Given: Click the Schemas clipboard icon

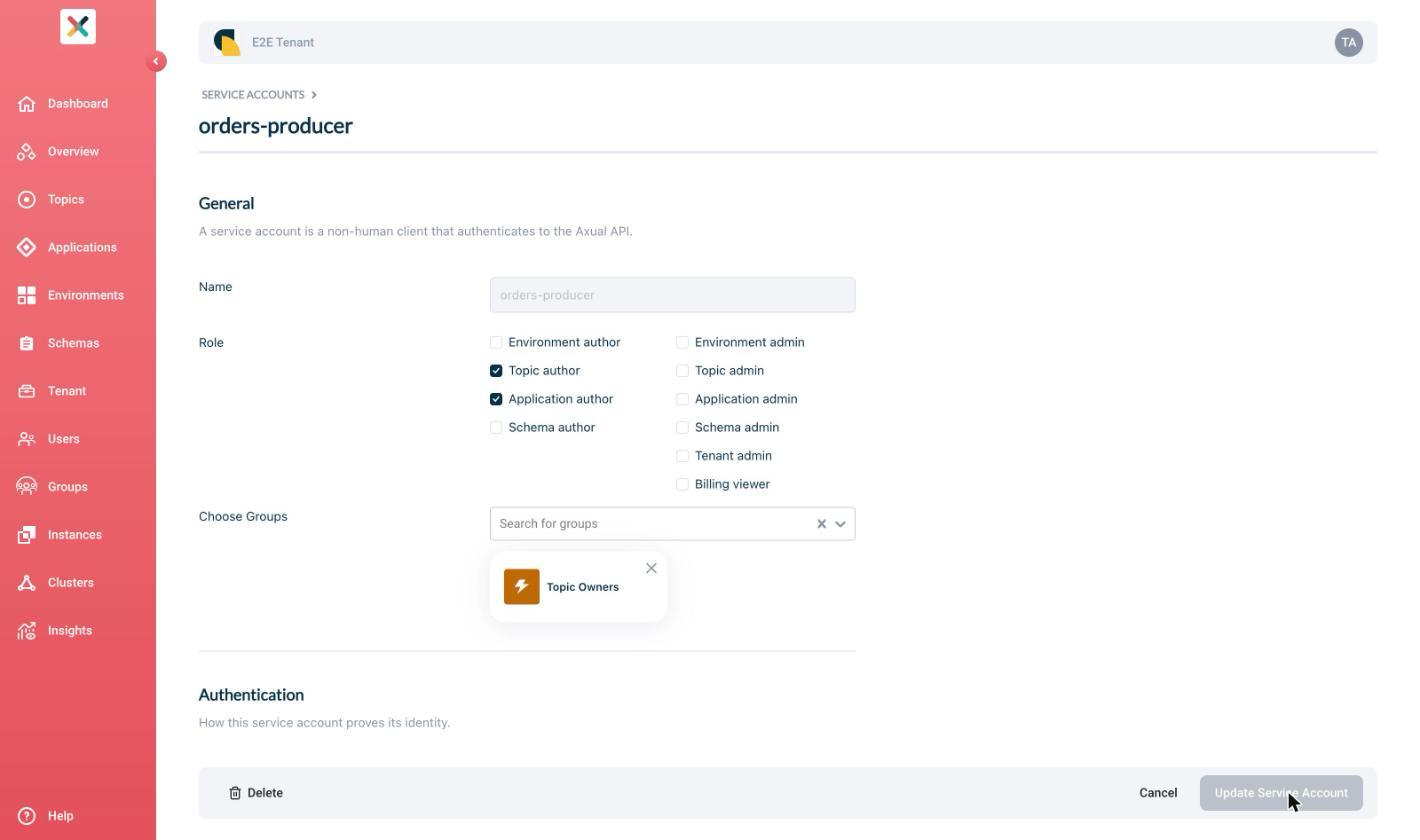Looking at the screenshot, I should (27, 344).
